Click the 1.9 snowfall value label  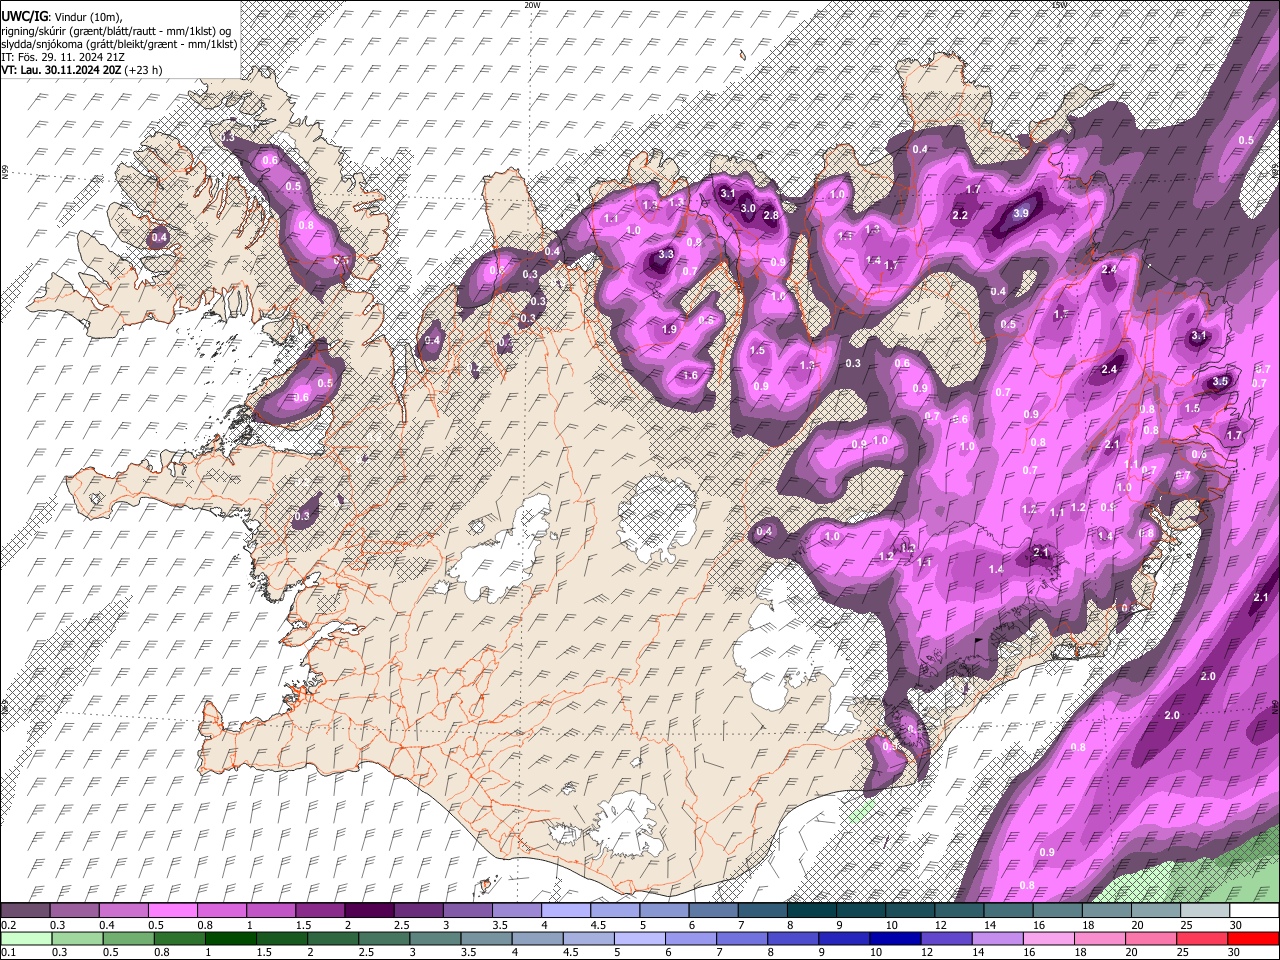pyautogui.click(x=670, y=329)
